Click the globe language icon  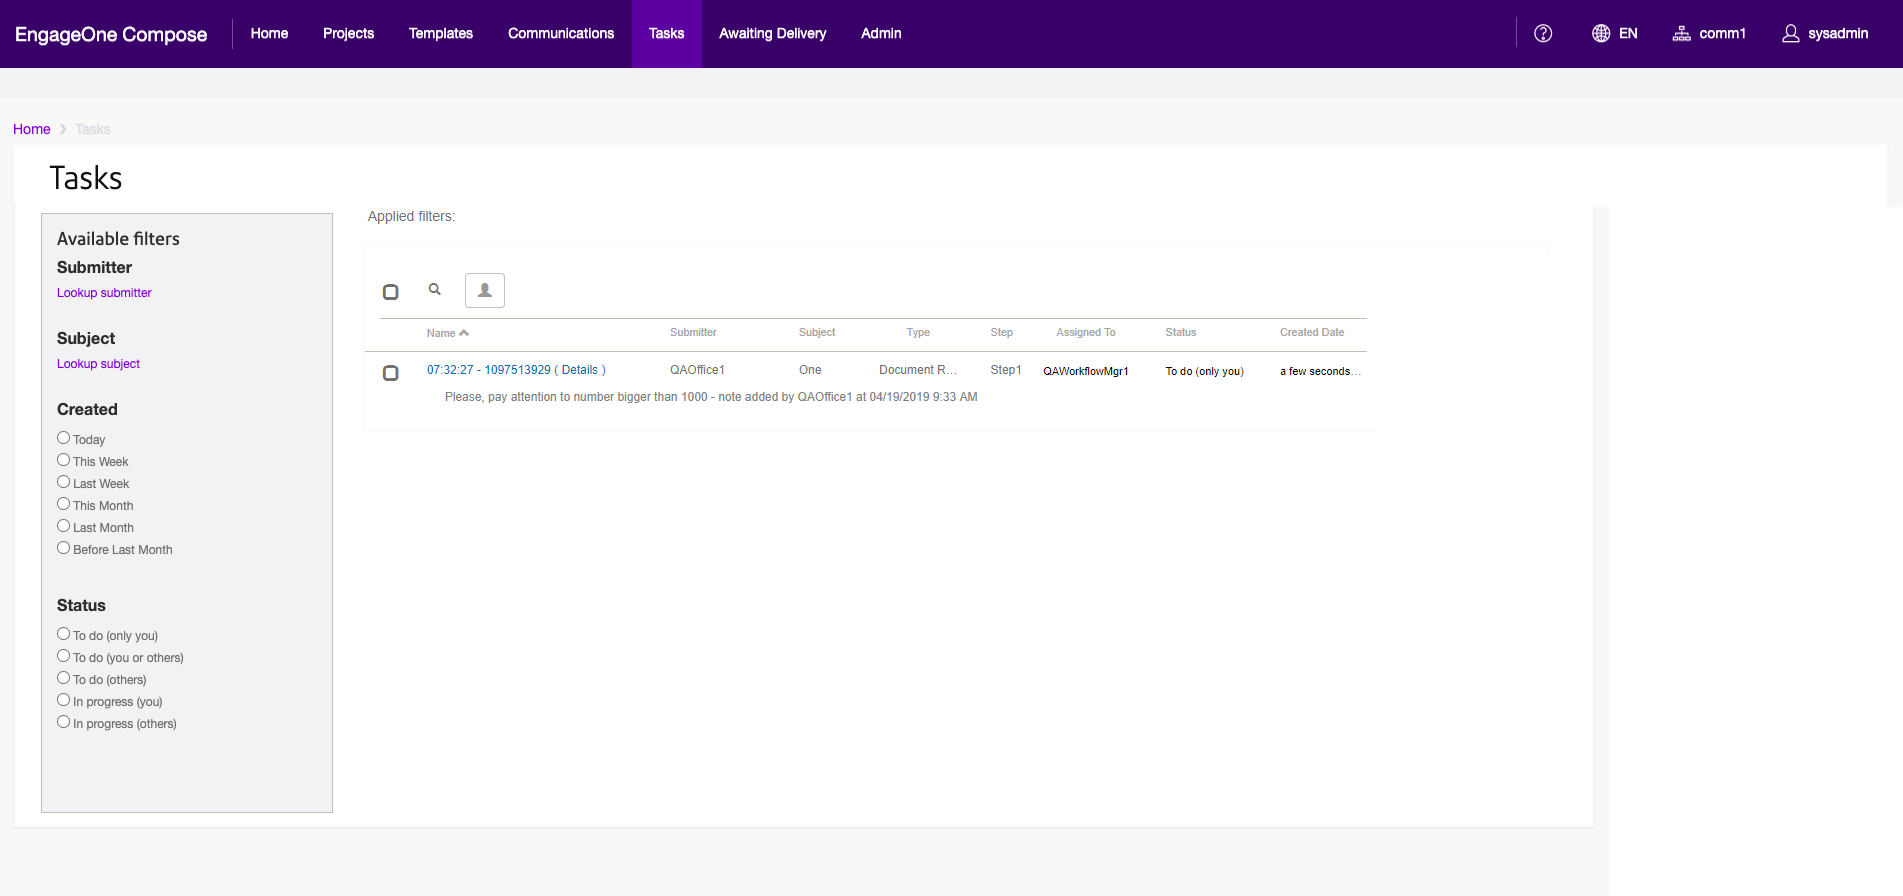point(1601,33)
